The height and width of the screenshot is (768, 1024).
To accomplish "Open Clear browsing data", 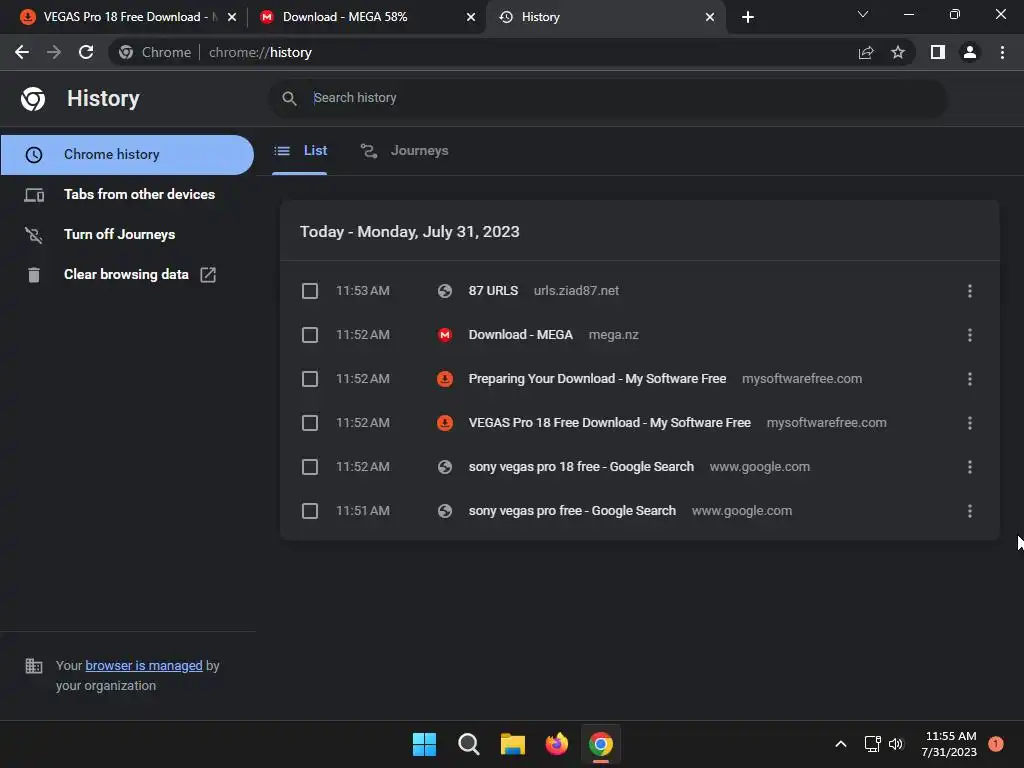I will [127, 274].
